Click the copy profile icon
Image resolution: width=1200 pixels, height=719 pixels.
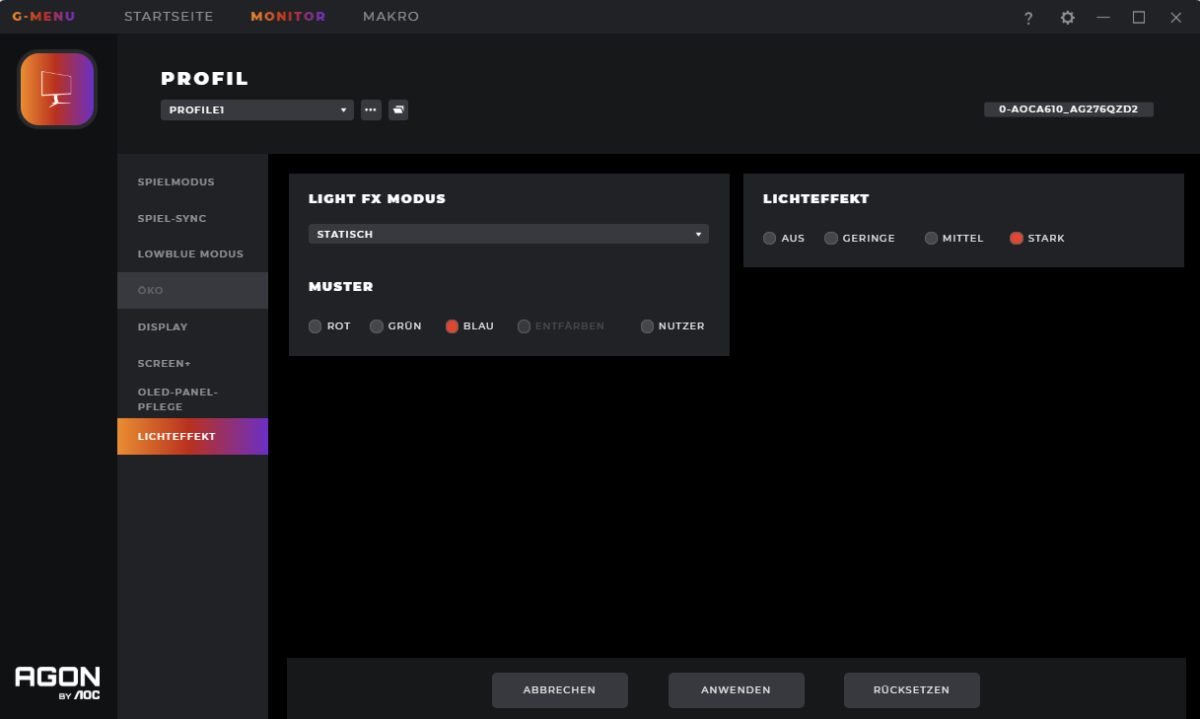pyautogui.click(x=398, y=110)
